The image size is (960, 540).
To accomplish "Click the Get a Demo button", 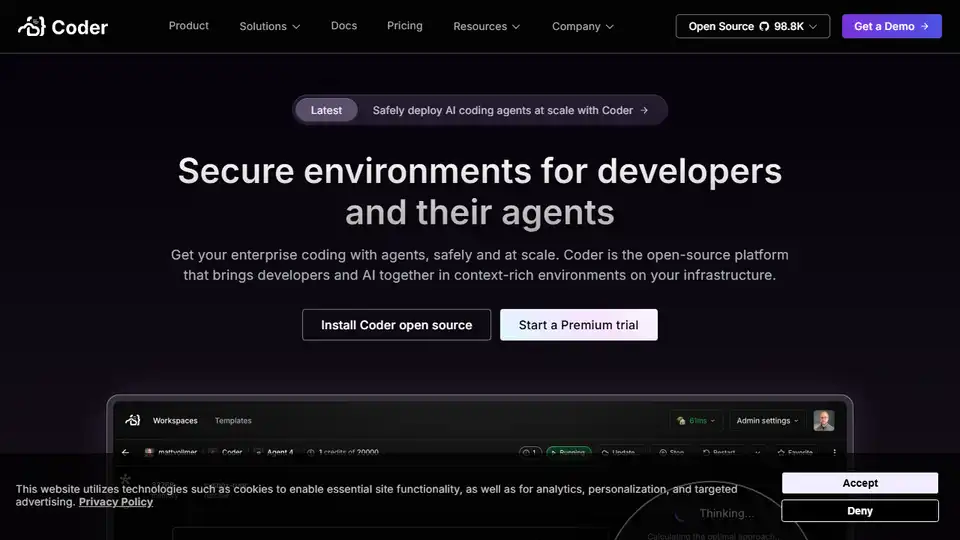I will point(891,26).
